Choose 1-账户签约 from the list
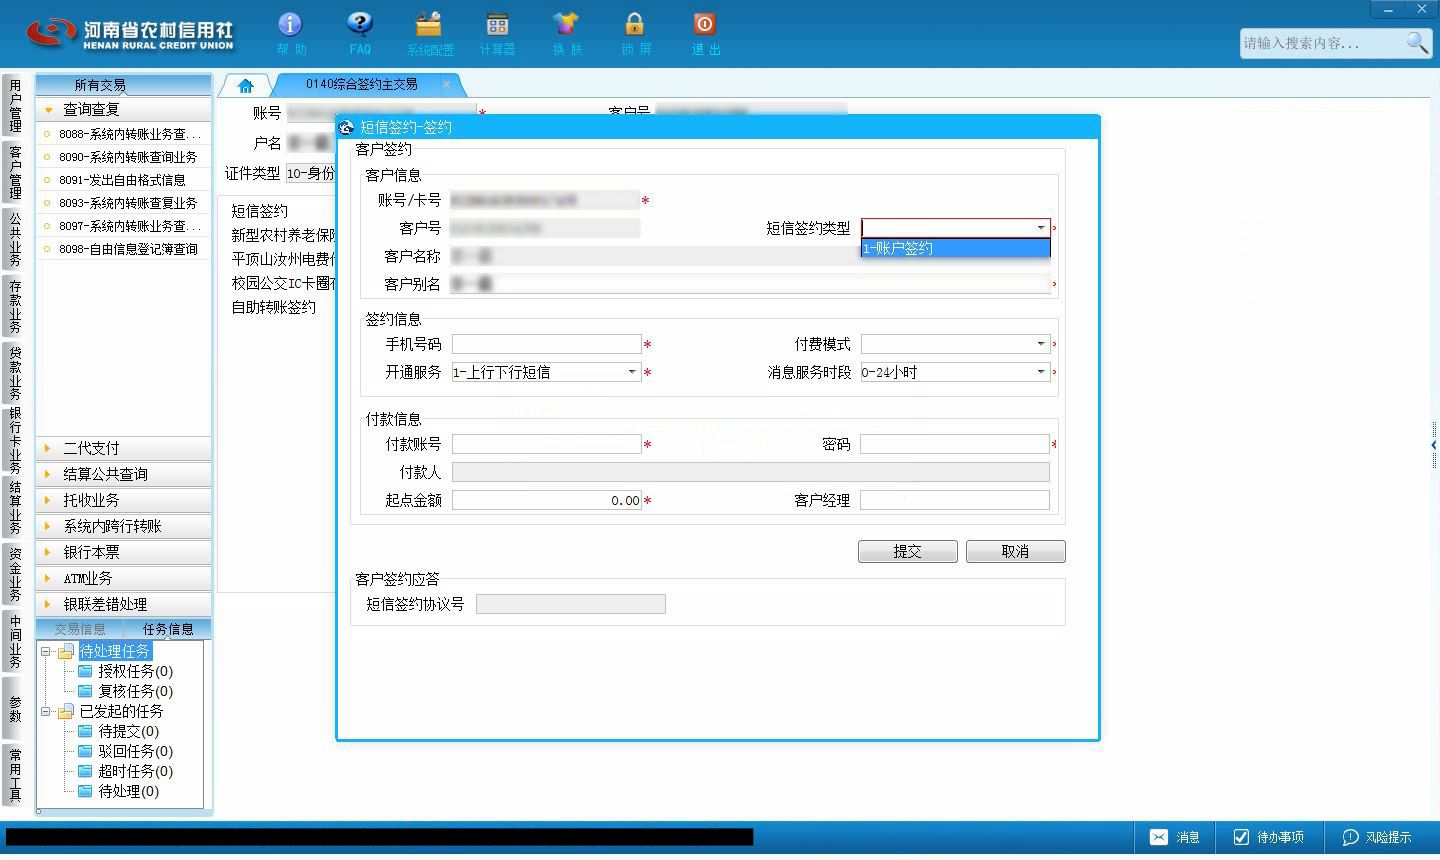Viewport: 1440px width, 860px height. coord(955,248)
